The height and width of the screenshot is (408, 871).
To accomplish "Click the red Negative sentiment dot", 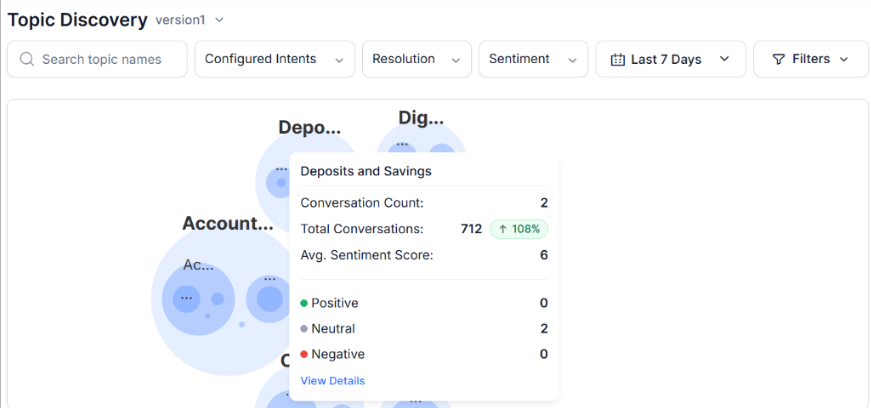I will (x=304, y=354).
